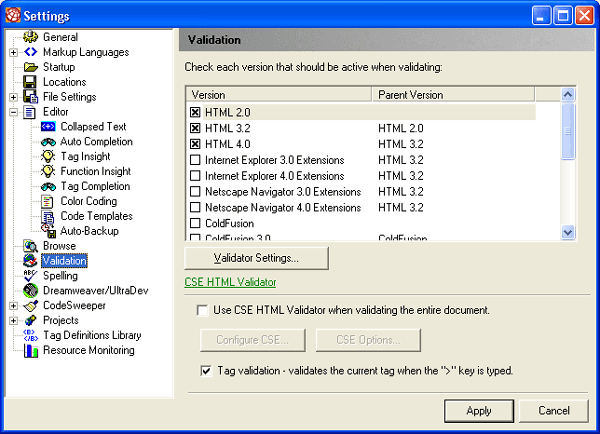This screenshot has height=434, width=600.
Task: Click the Tag Definitions Library icon
Action: point(31,335)
